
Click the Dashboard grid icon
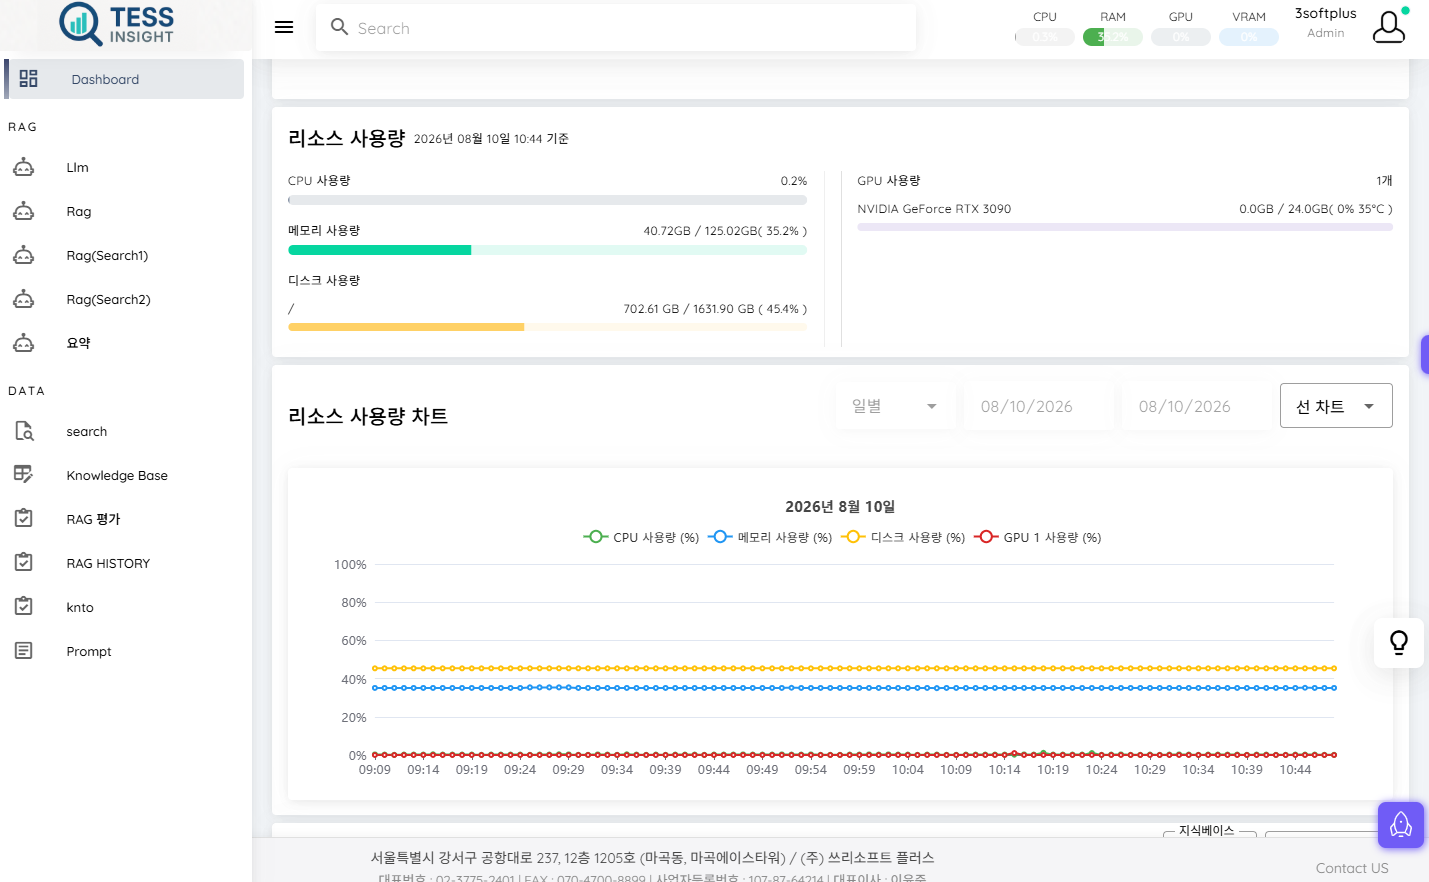[x=28, y=79]
